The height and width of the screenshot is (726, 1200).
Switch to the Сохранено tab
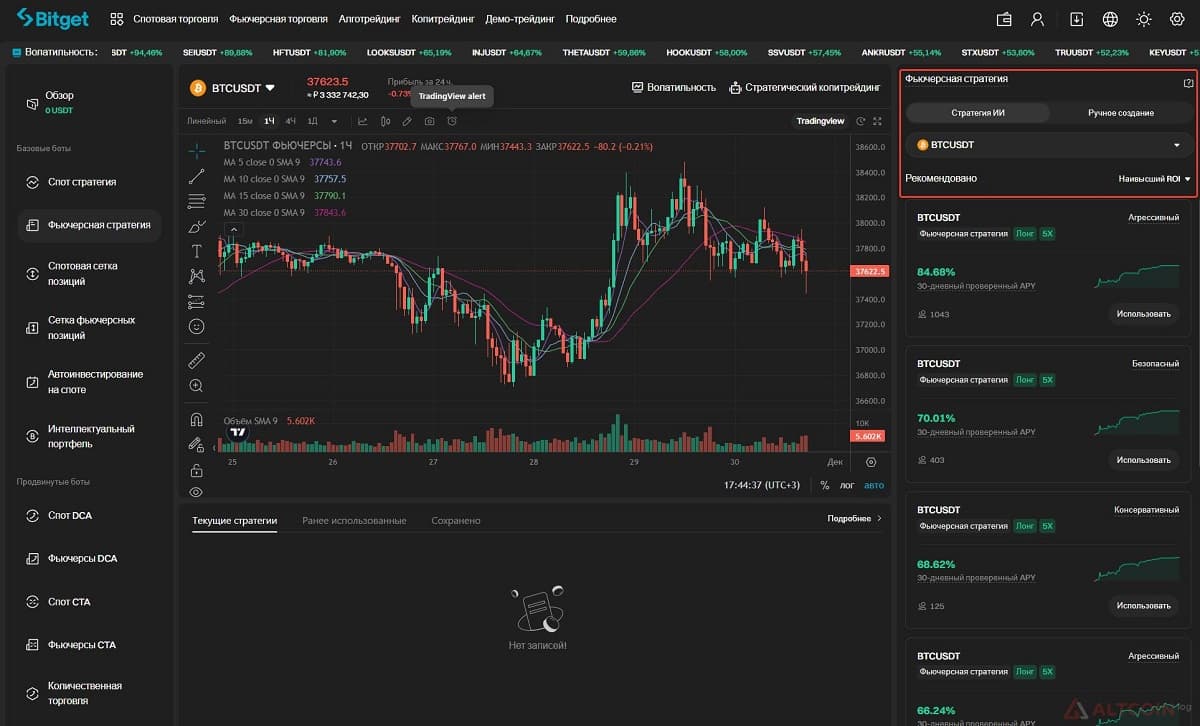(x=456, y=520)
